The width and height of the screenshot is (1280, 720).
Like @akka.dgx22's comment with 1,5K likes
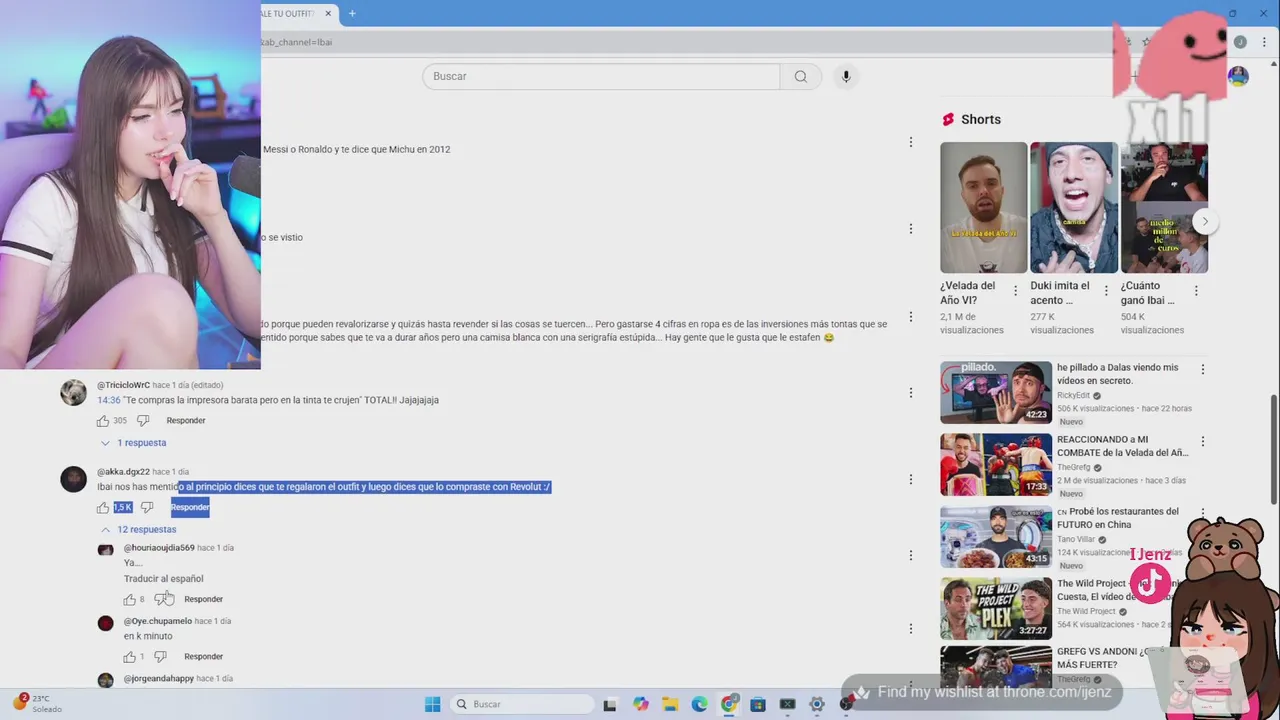pos(103,508)
